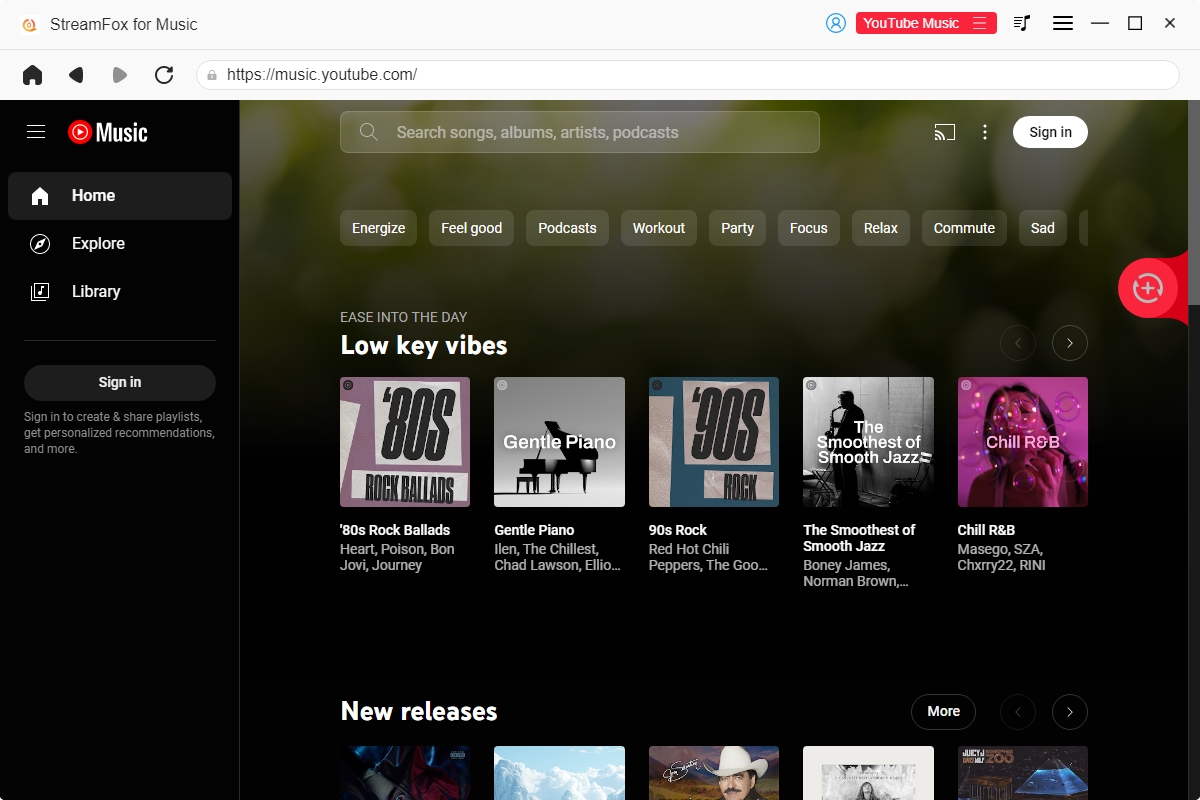Screen dimensions: 1200x800
Task: Open the user account profile icon
Action: pos(836,23)
